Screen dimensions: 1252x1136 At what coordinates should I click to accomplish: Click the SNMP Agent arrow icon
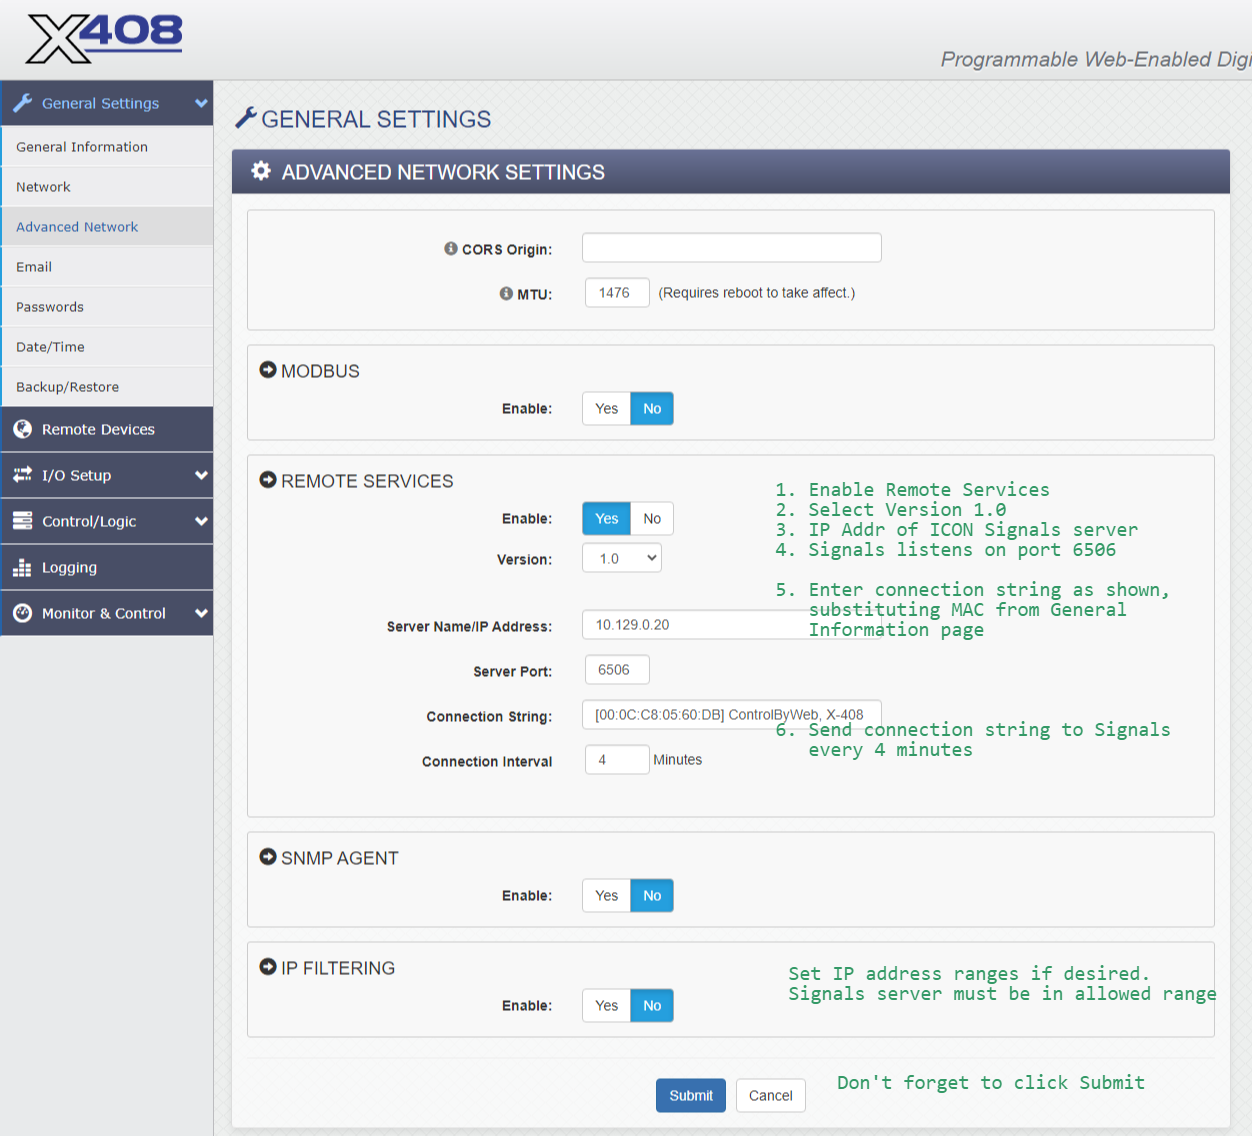[268, 857]
